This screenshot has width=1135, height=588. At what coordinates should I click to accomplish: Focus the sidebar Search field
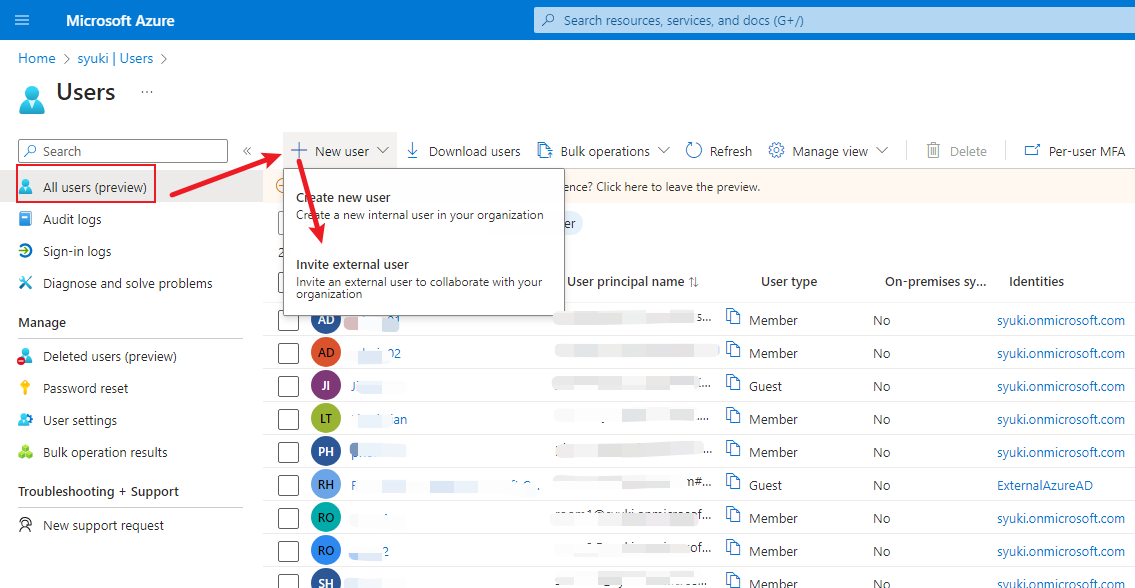[123, 151]
